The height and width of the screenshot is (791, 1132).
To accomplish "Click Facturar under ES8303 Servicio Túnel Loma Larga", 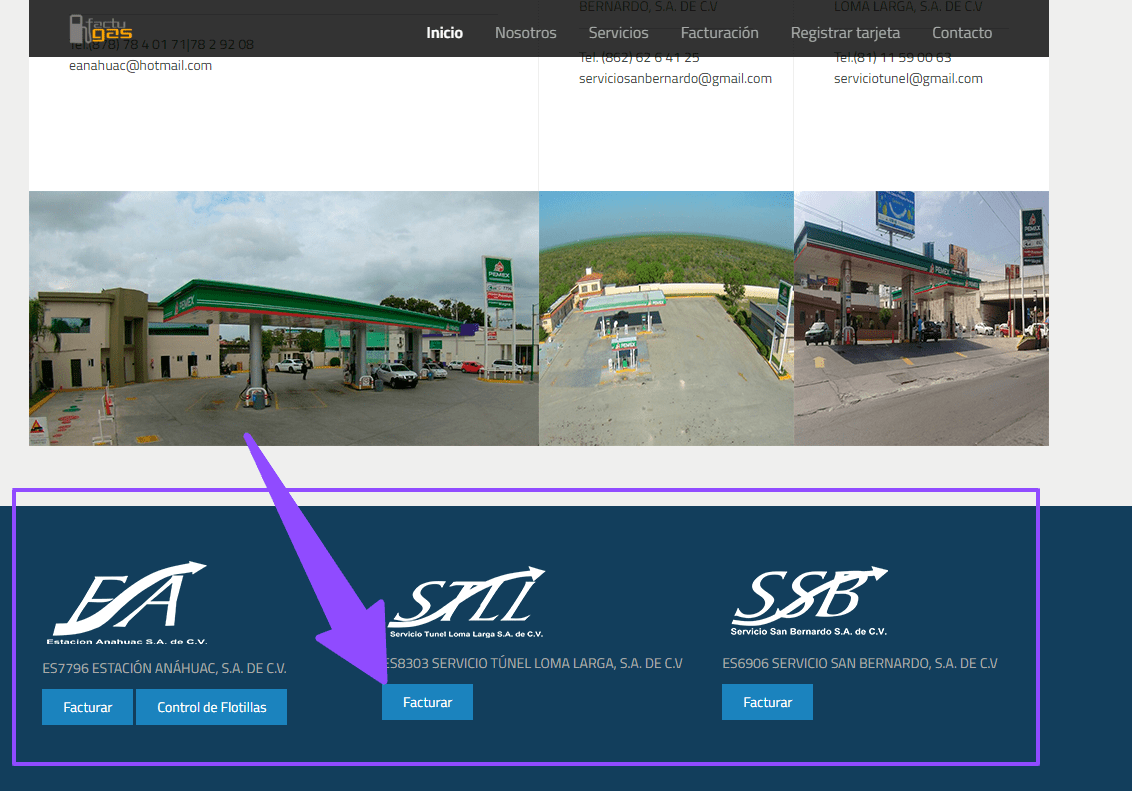I will (x=427, y=702).
